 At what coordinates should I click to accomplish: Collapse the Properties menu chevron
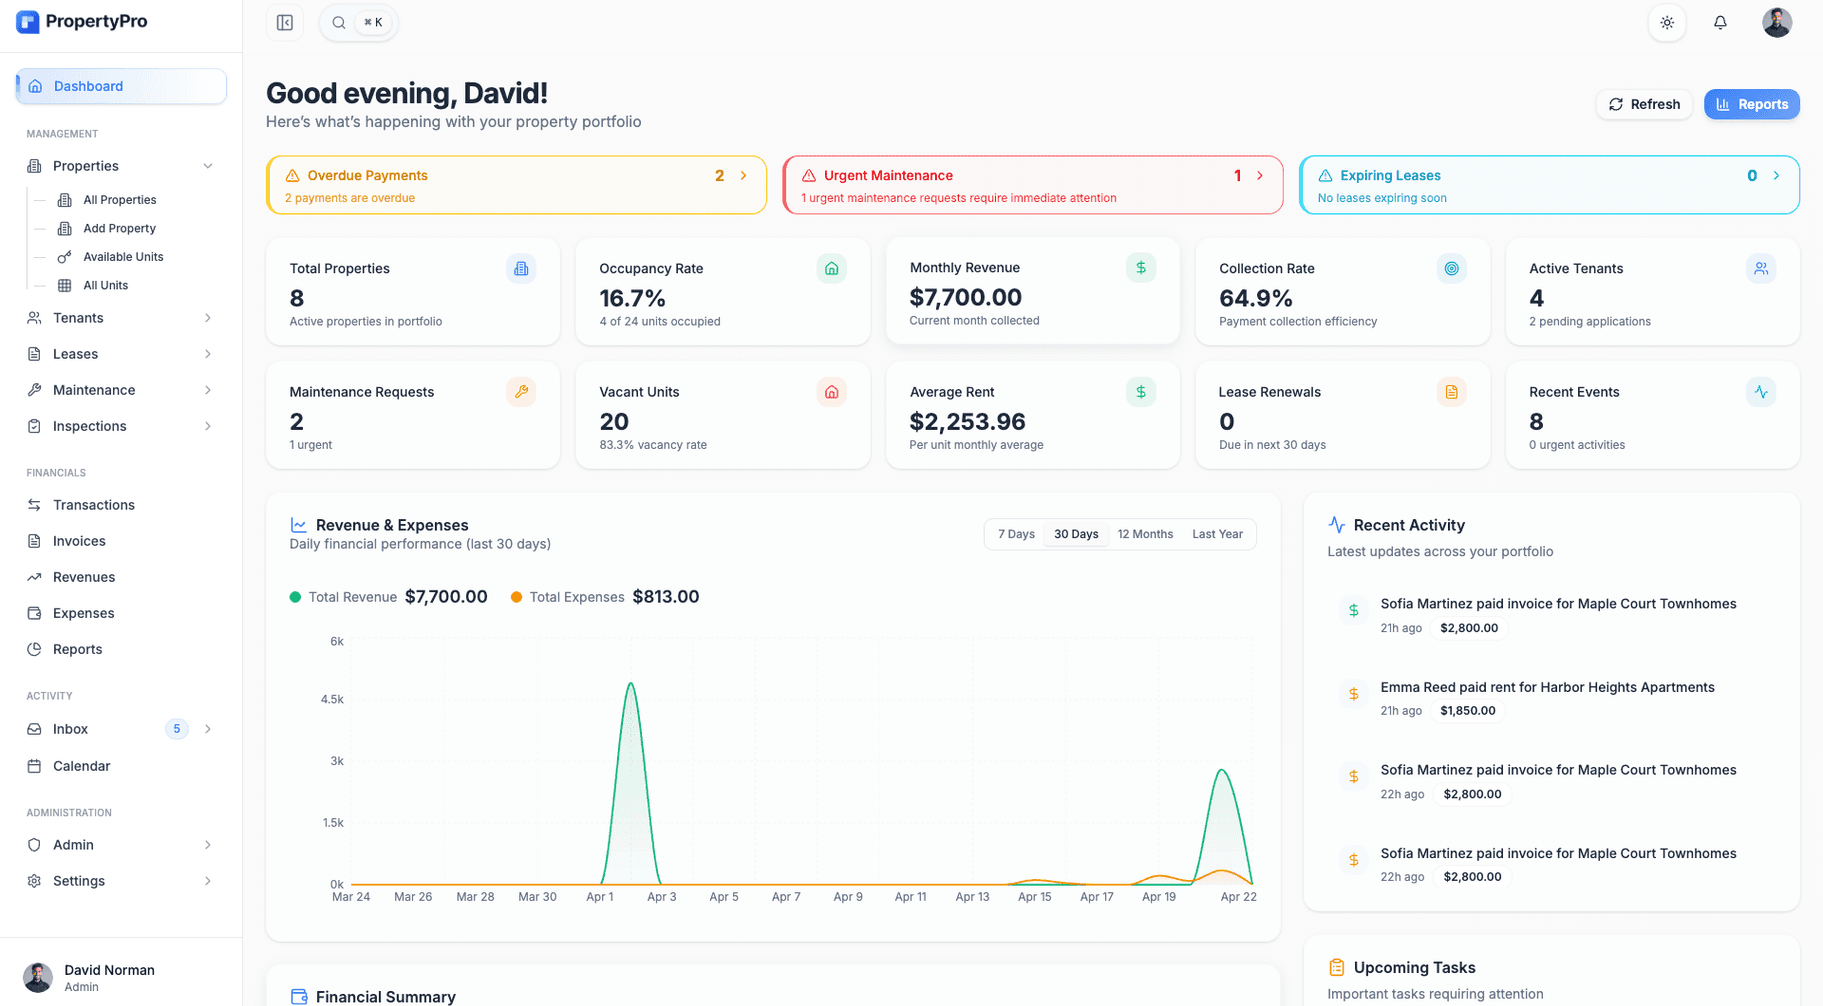[x=208, y=166]
